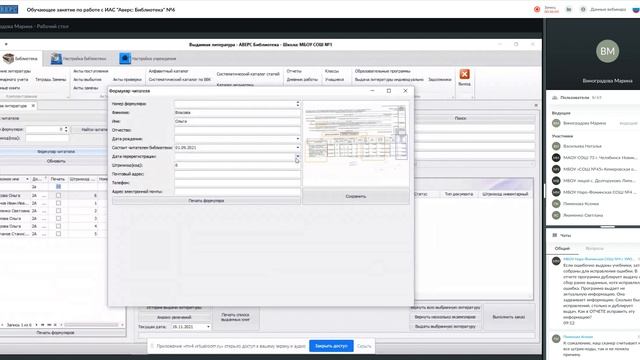This screenshot has width=640, height=360.
Task: Click the book icon on Библиотека tab
Action: tap(8, 59)
